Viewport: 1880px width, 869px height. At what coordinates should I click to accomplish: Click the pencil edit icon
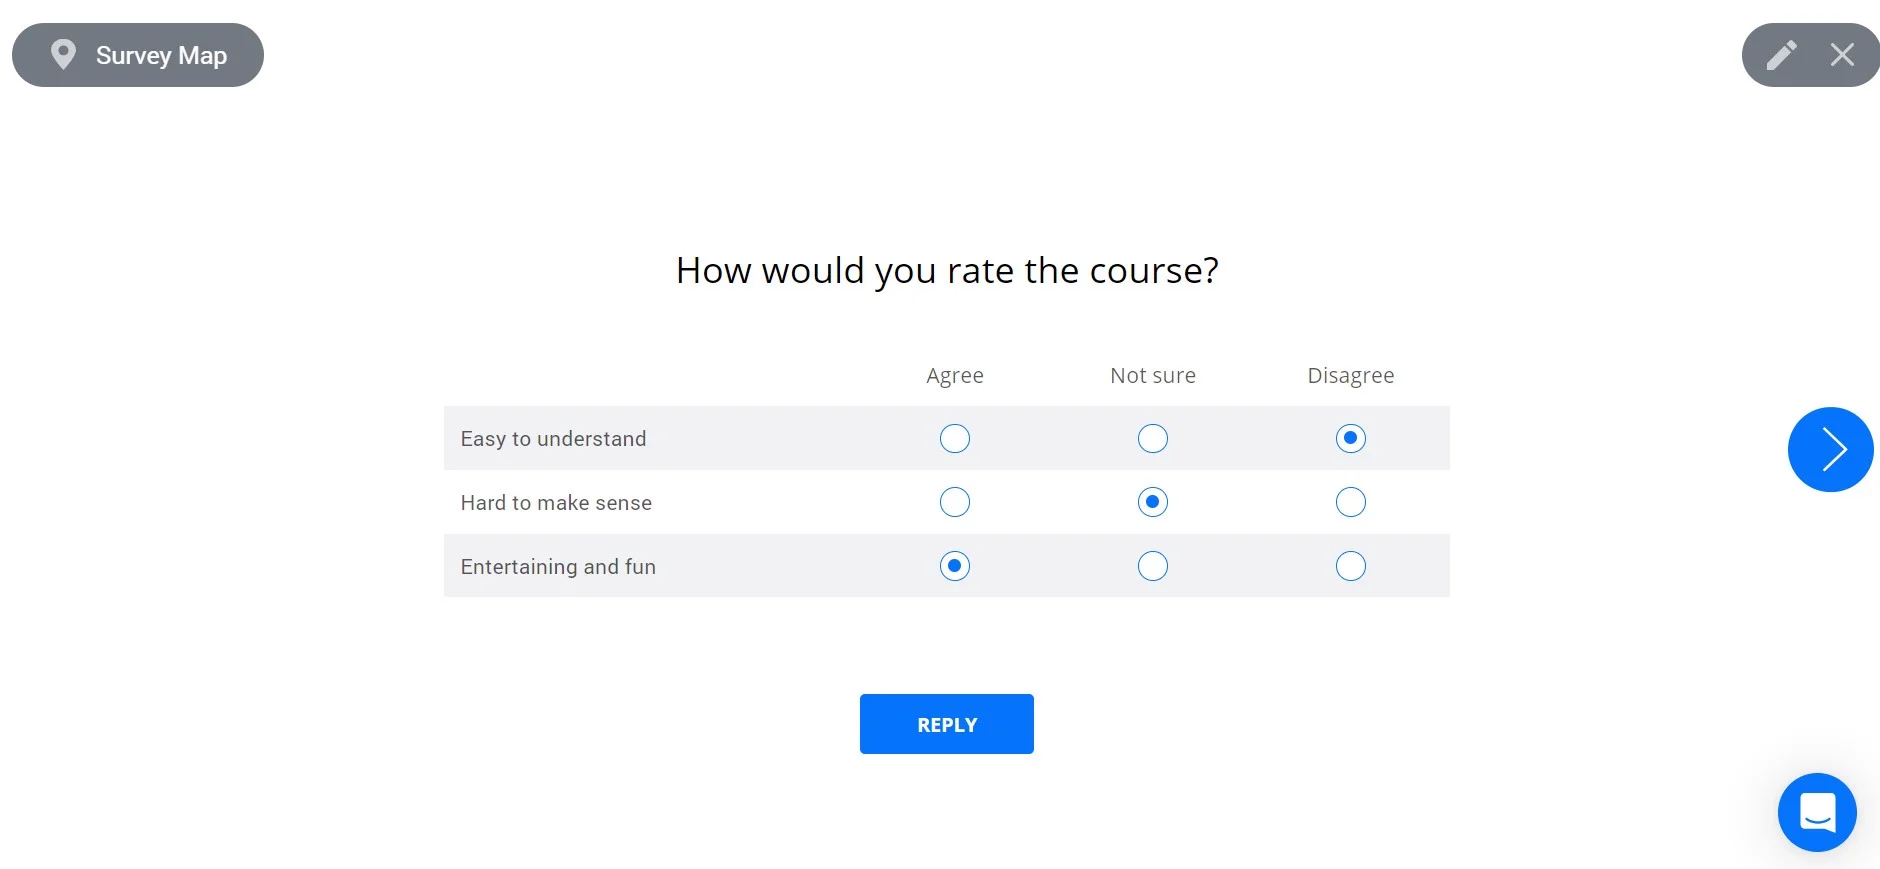coord(1781,55)
